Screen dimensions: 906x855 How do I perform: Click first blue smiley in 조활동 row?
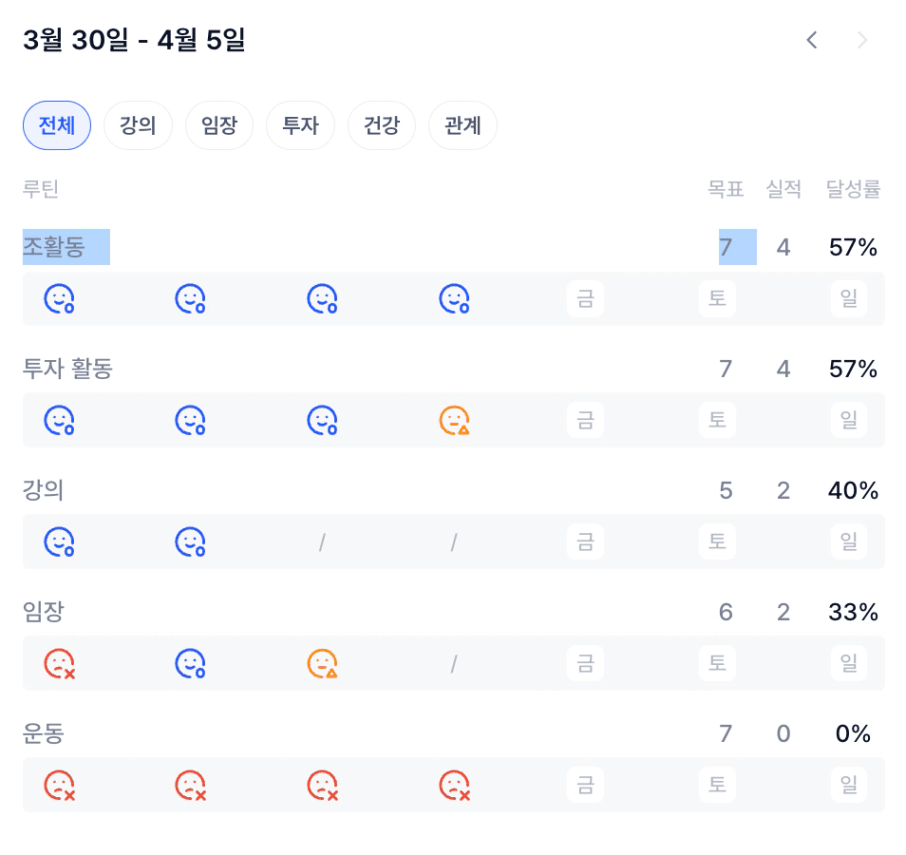[59, 299]
